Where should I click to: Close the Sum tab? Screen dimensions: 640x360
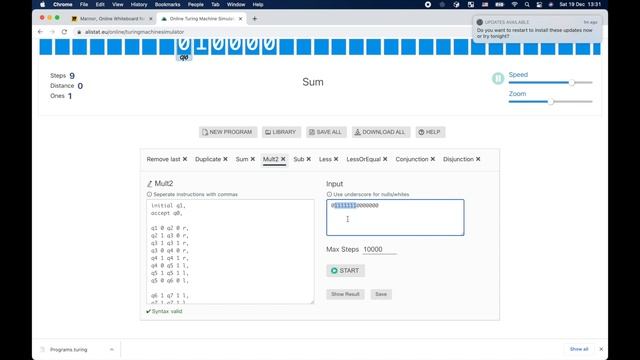click(x=253, y=159)
